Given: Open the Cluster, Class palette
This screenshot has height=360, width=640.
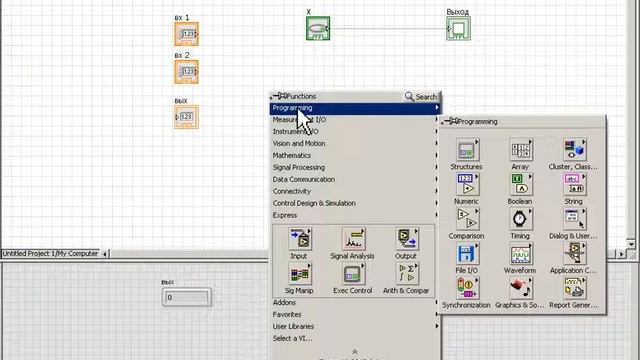Looking at the screenshot, I should [574, 150].
